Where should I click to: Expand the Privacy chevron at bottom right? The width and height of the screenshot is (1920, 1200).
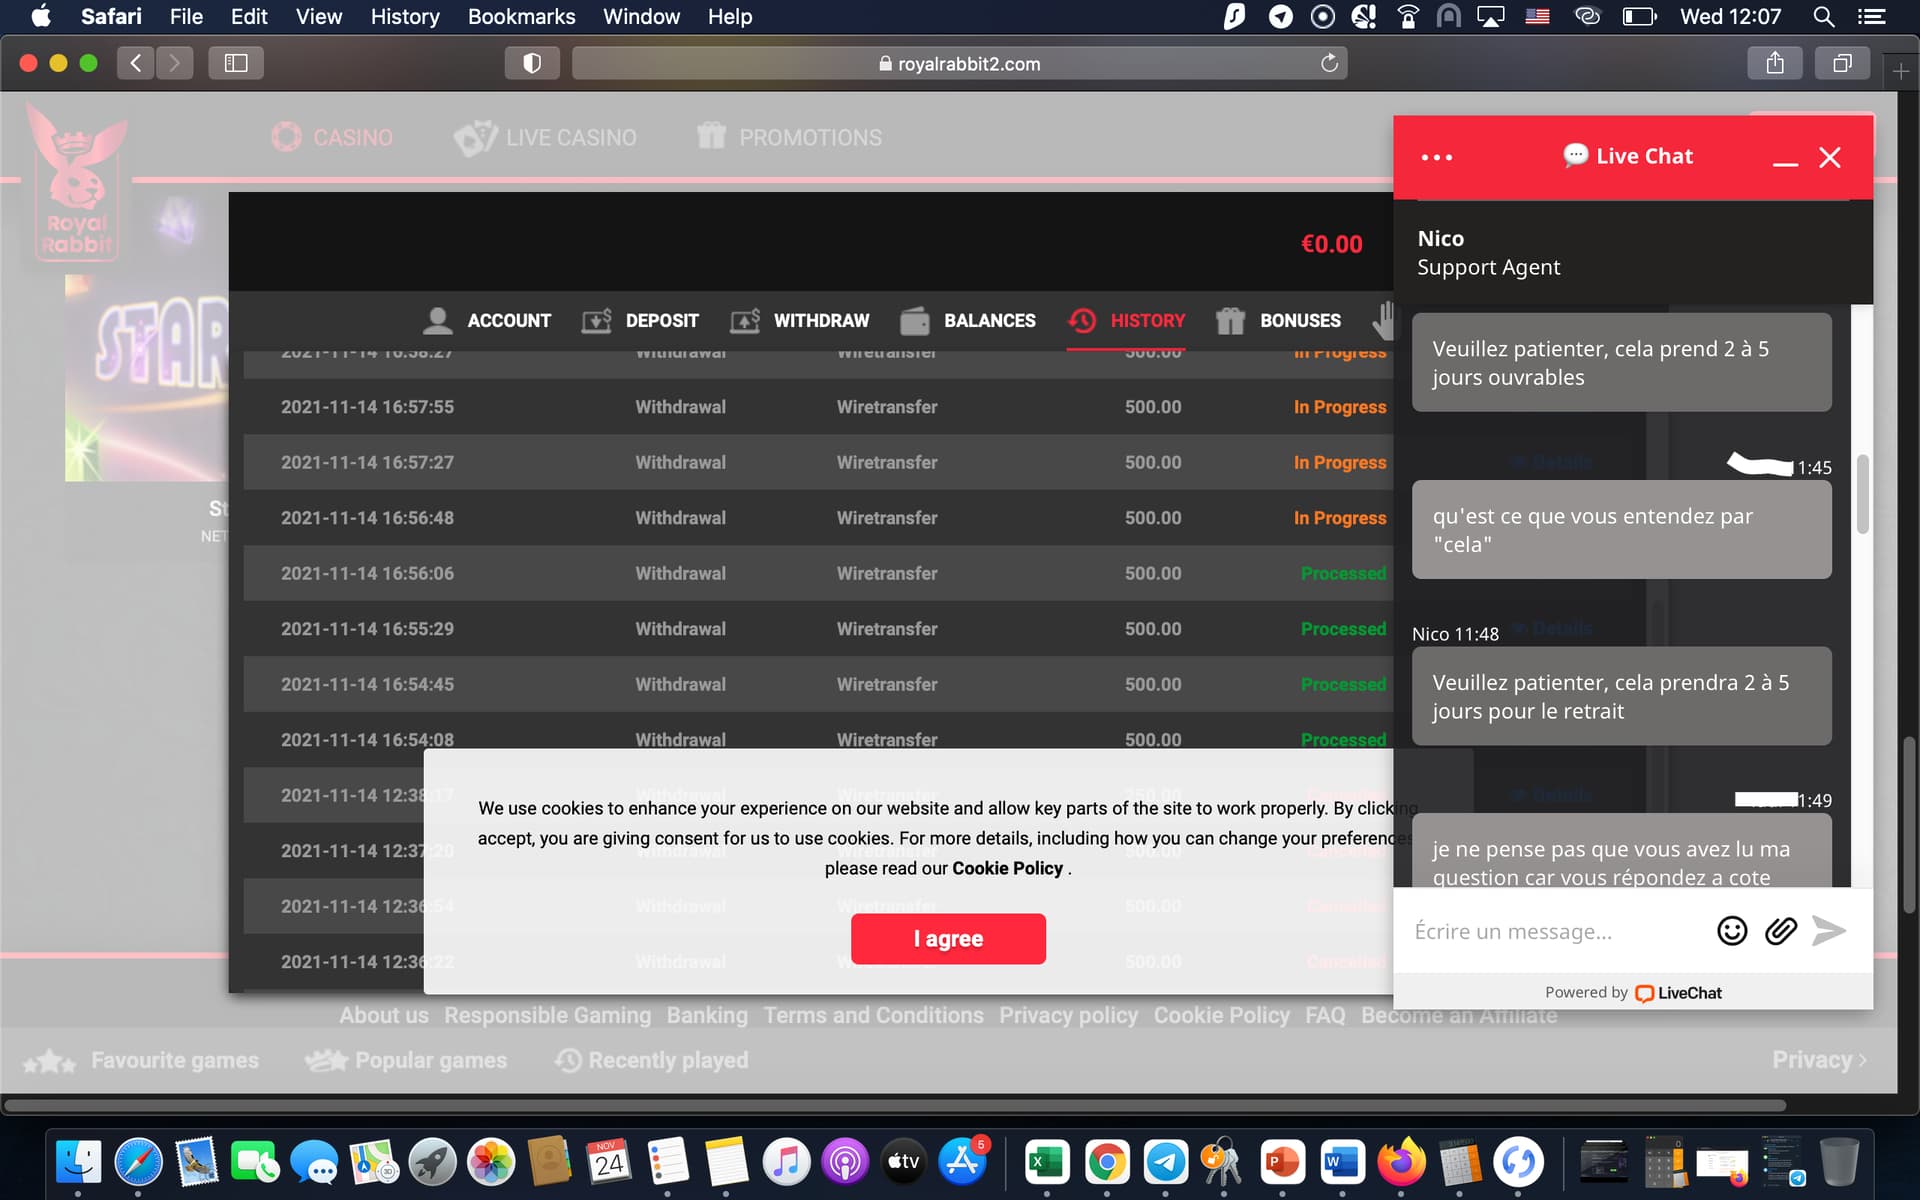point(1862,1060)
